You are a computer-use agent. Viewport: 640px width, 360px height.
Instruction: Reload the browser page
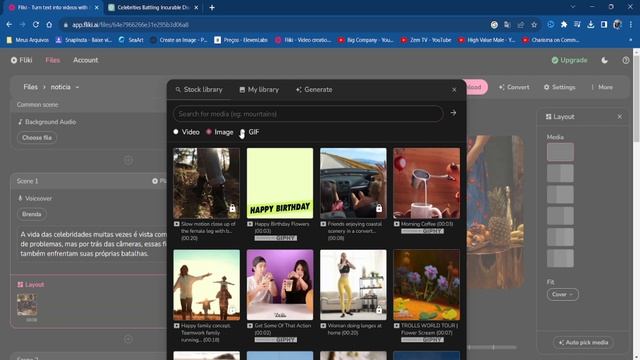point(36,24)
